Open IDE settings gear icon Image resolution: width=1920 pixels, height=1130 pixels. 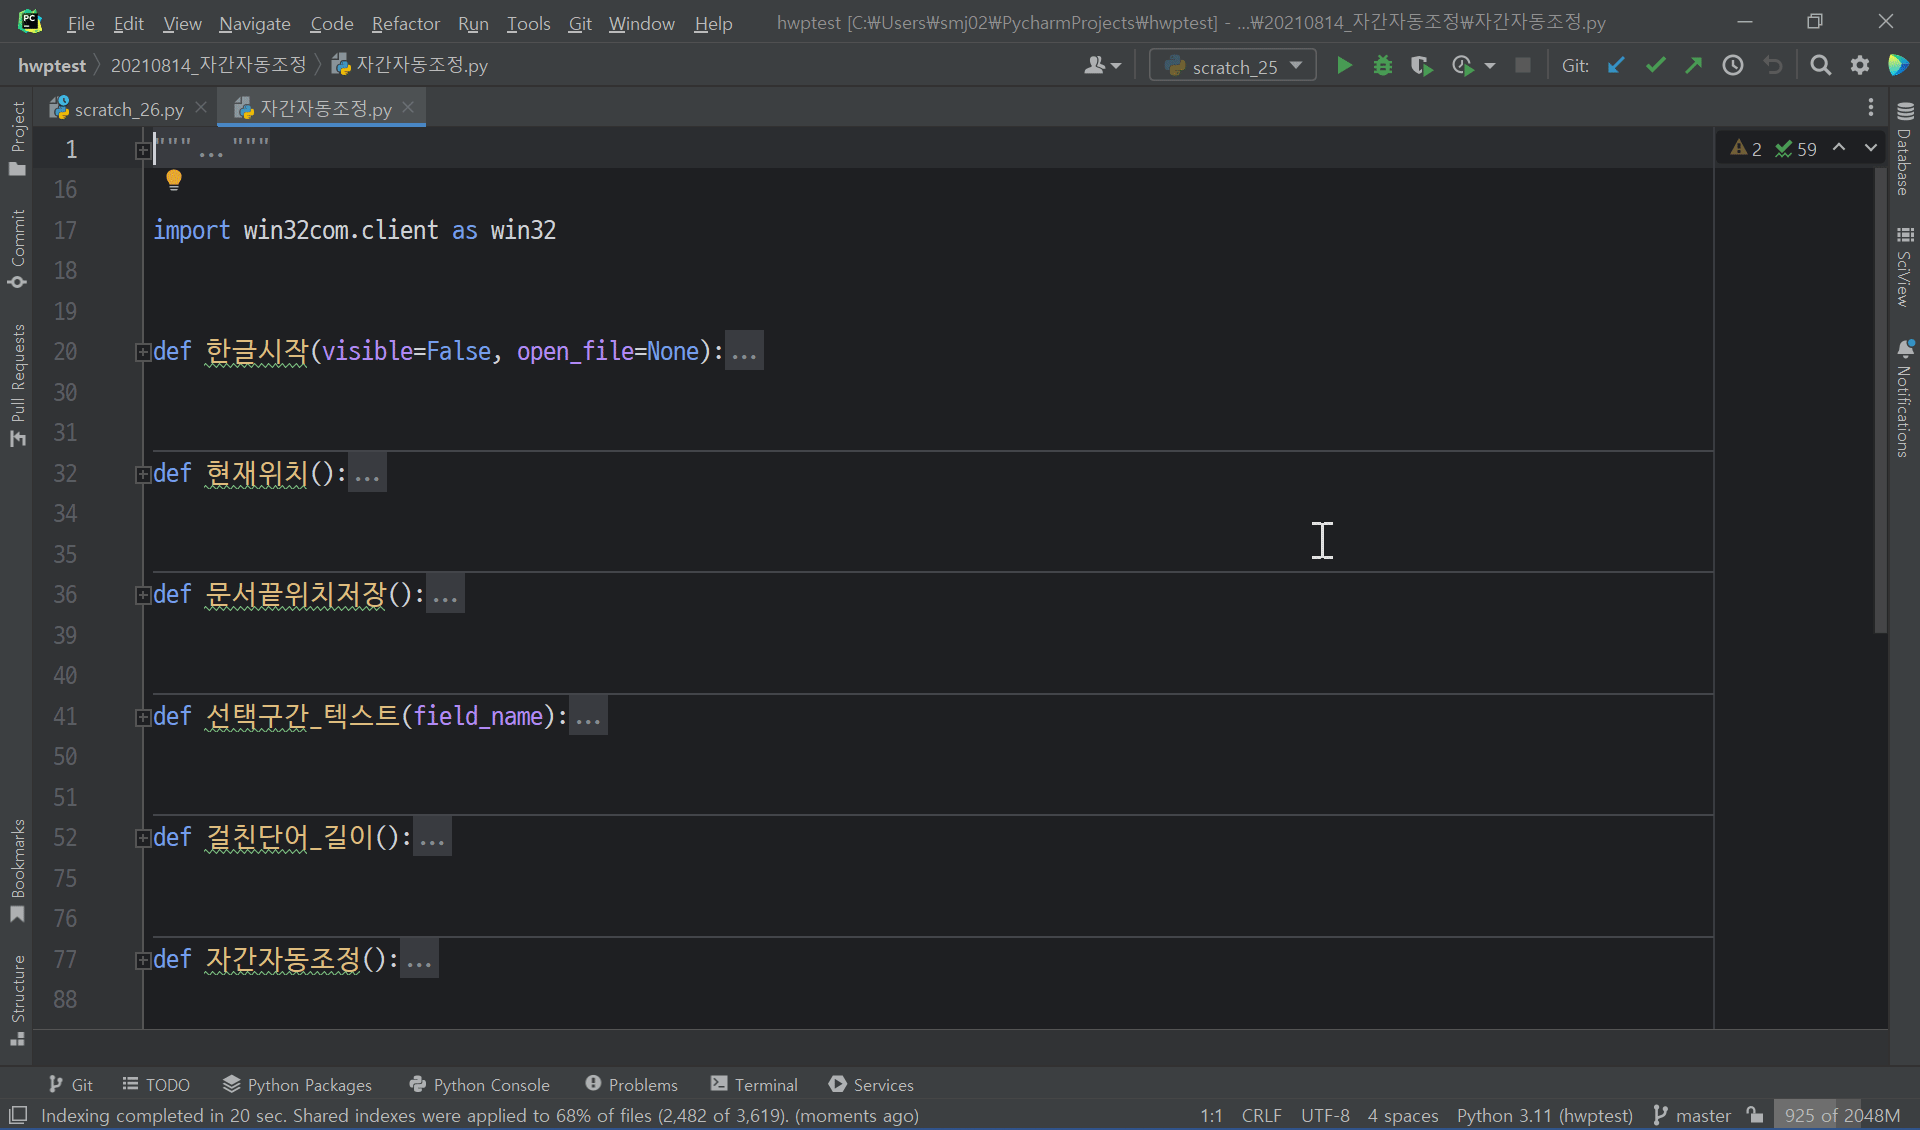pyautogui.click(x=1859, y=66)
